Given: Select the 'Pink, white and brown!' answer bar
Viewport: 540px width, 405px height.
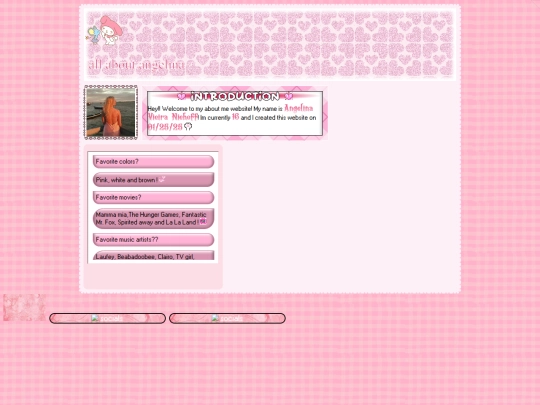Looking at the screenshot, I should pos(153,180).
